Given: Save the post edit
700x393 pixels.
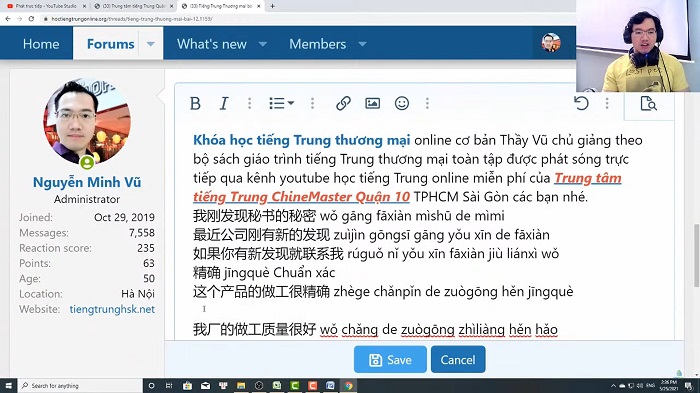Looking at the screenshot, I should (x=390, y=360).
